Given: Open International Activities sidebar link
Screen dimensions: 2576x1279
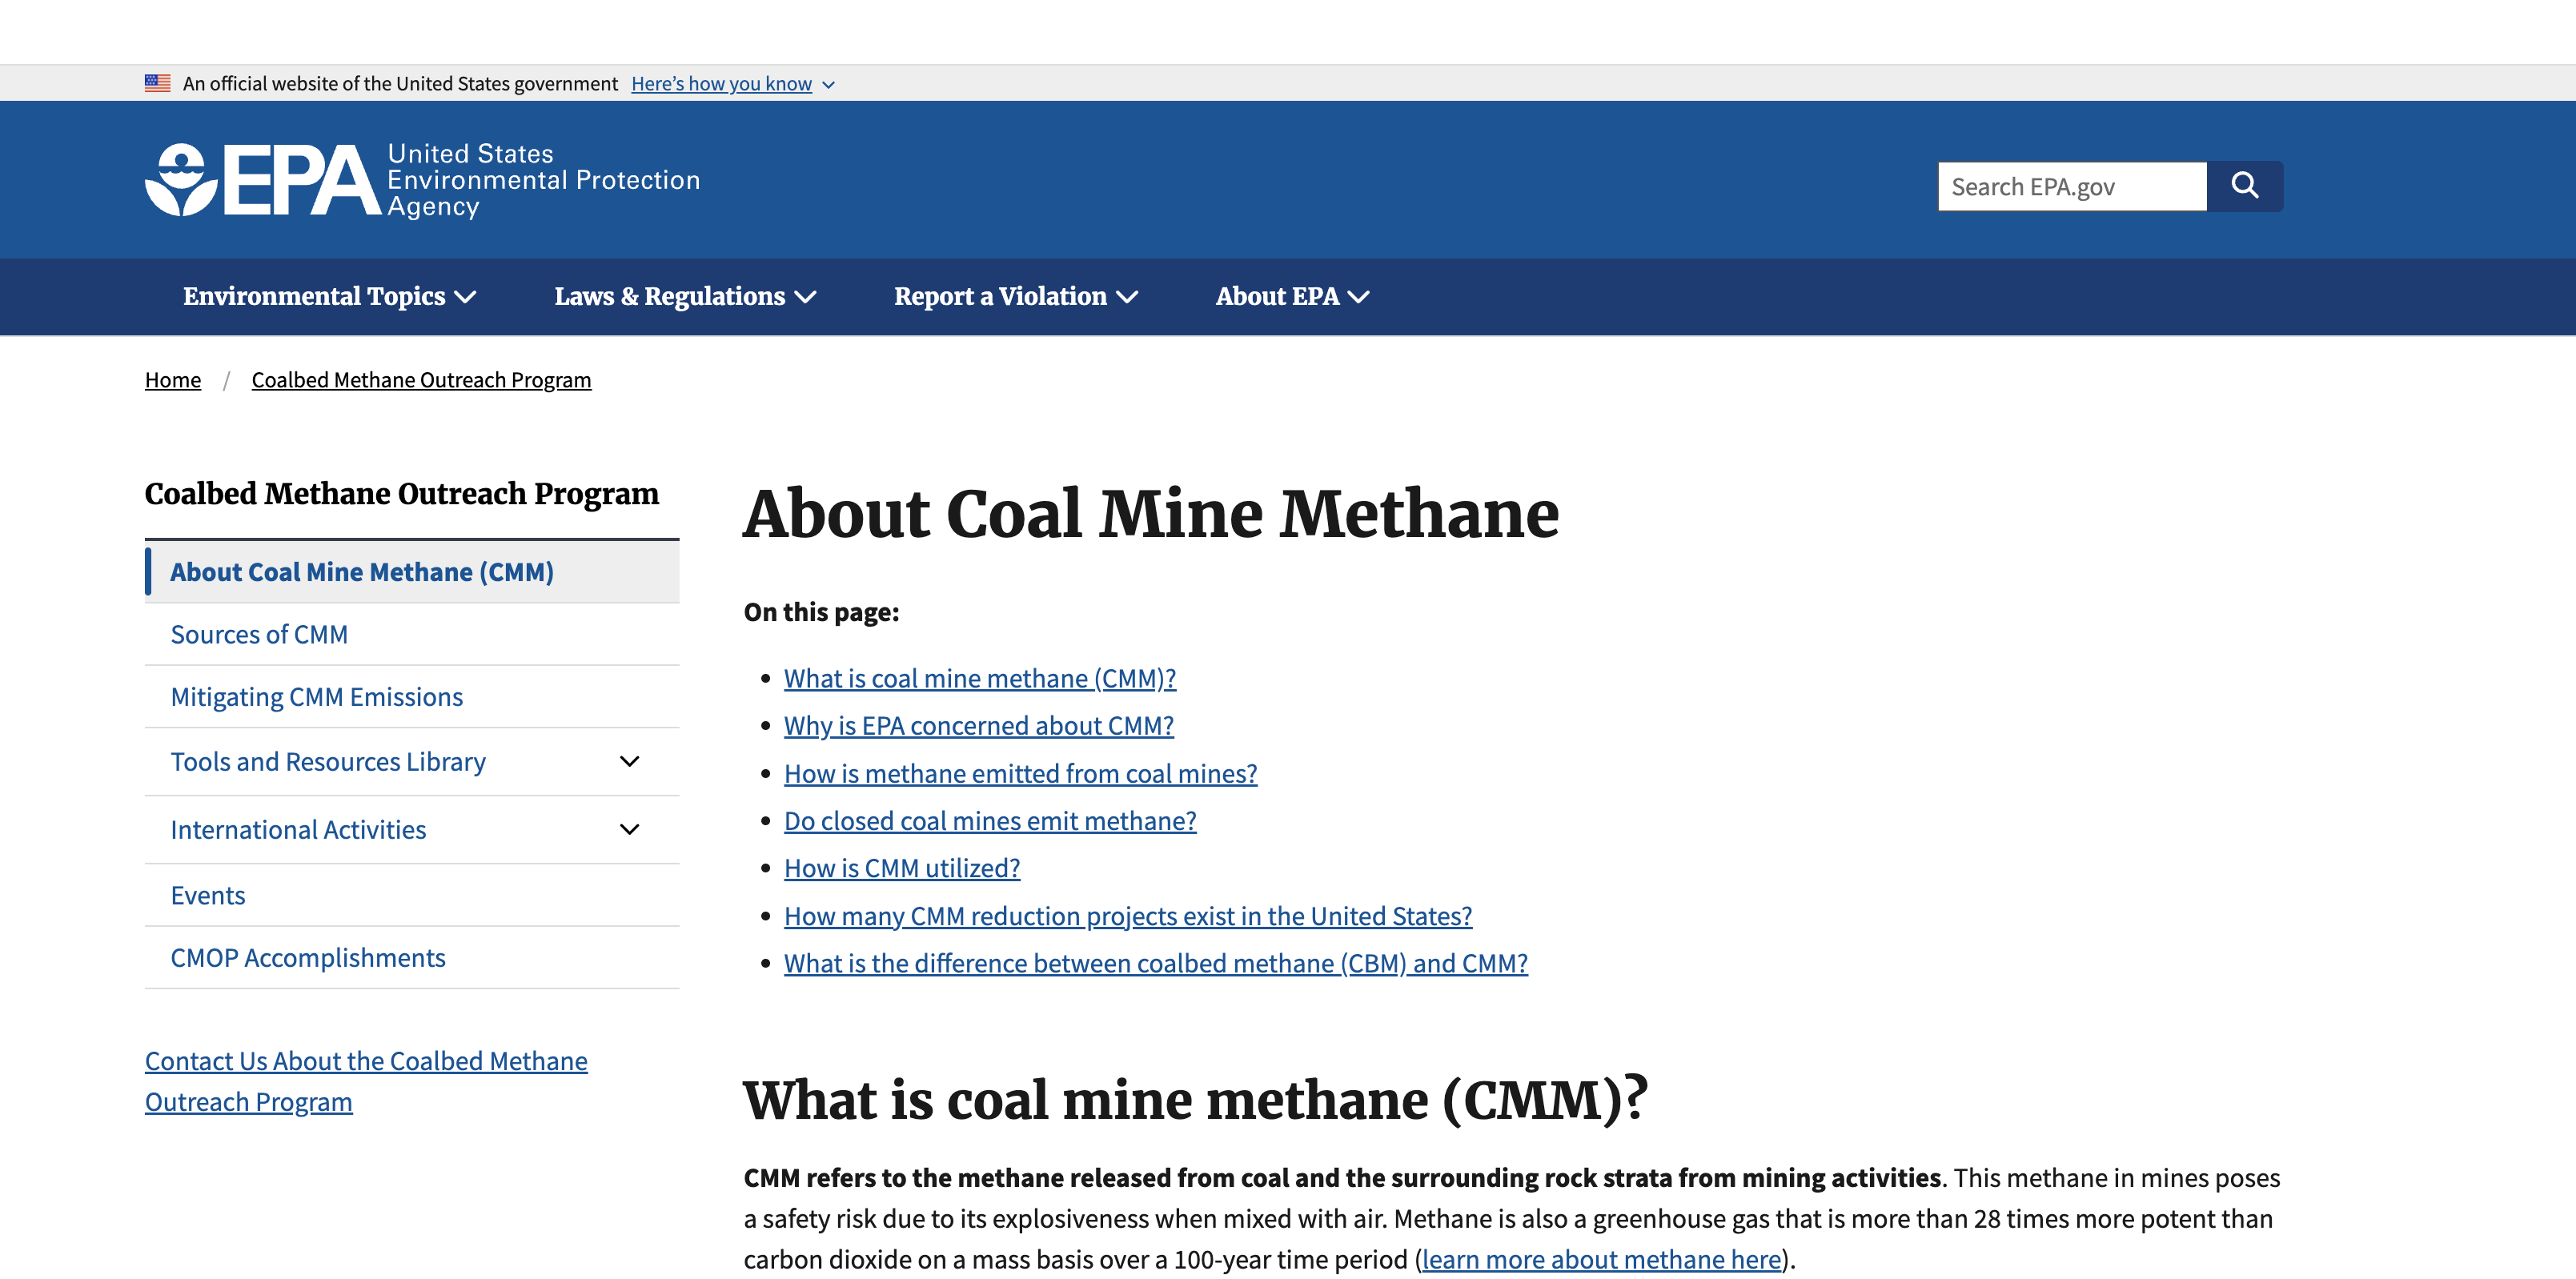Looking at the screenshot, I should [x=298, y=830].
